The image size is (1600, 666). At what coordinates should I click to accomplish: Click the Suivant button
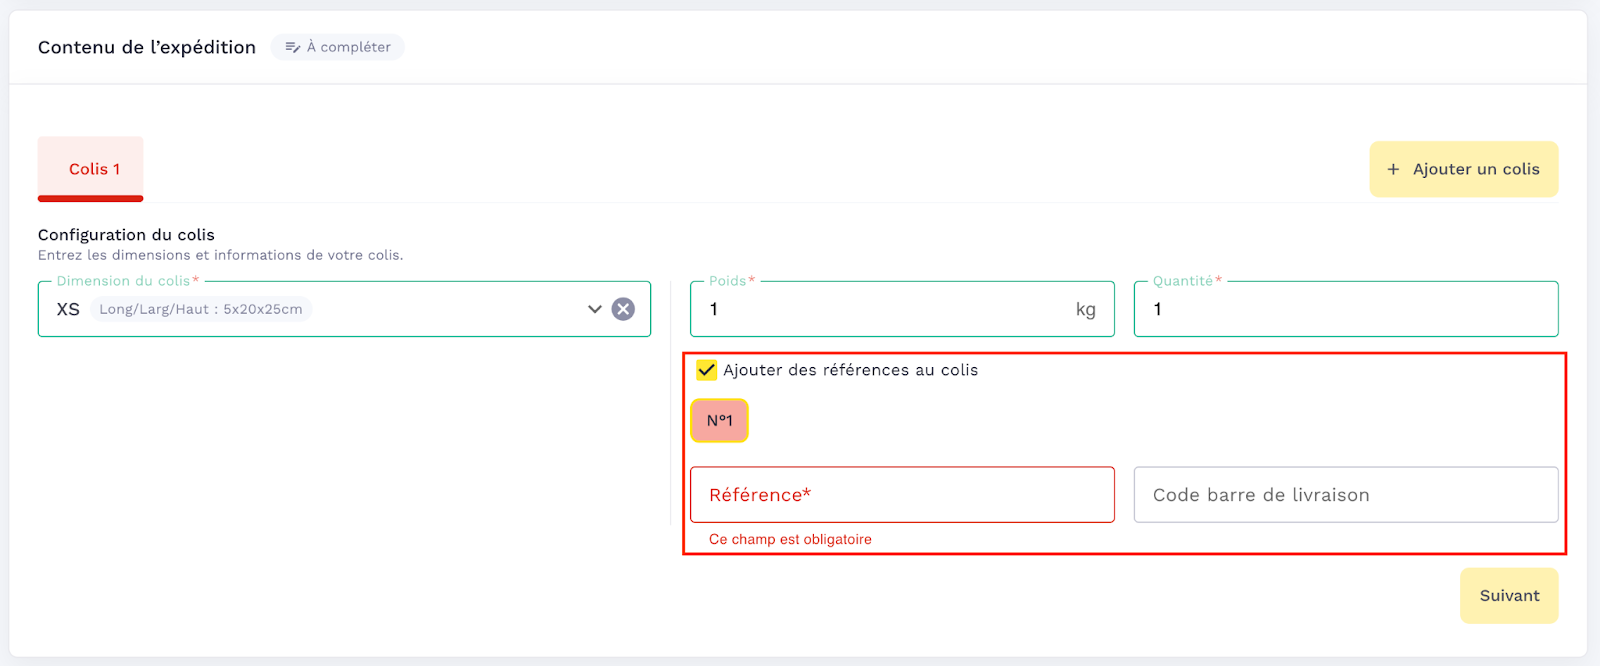tap(1508, 596)
